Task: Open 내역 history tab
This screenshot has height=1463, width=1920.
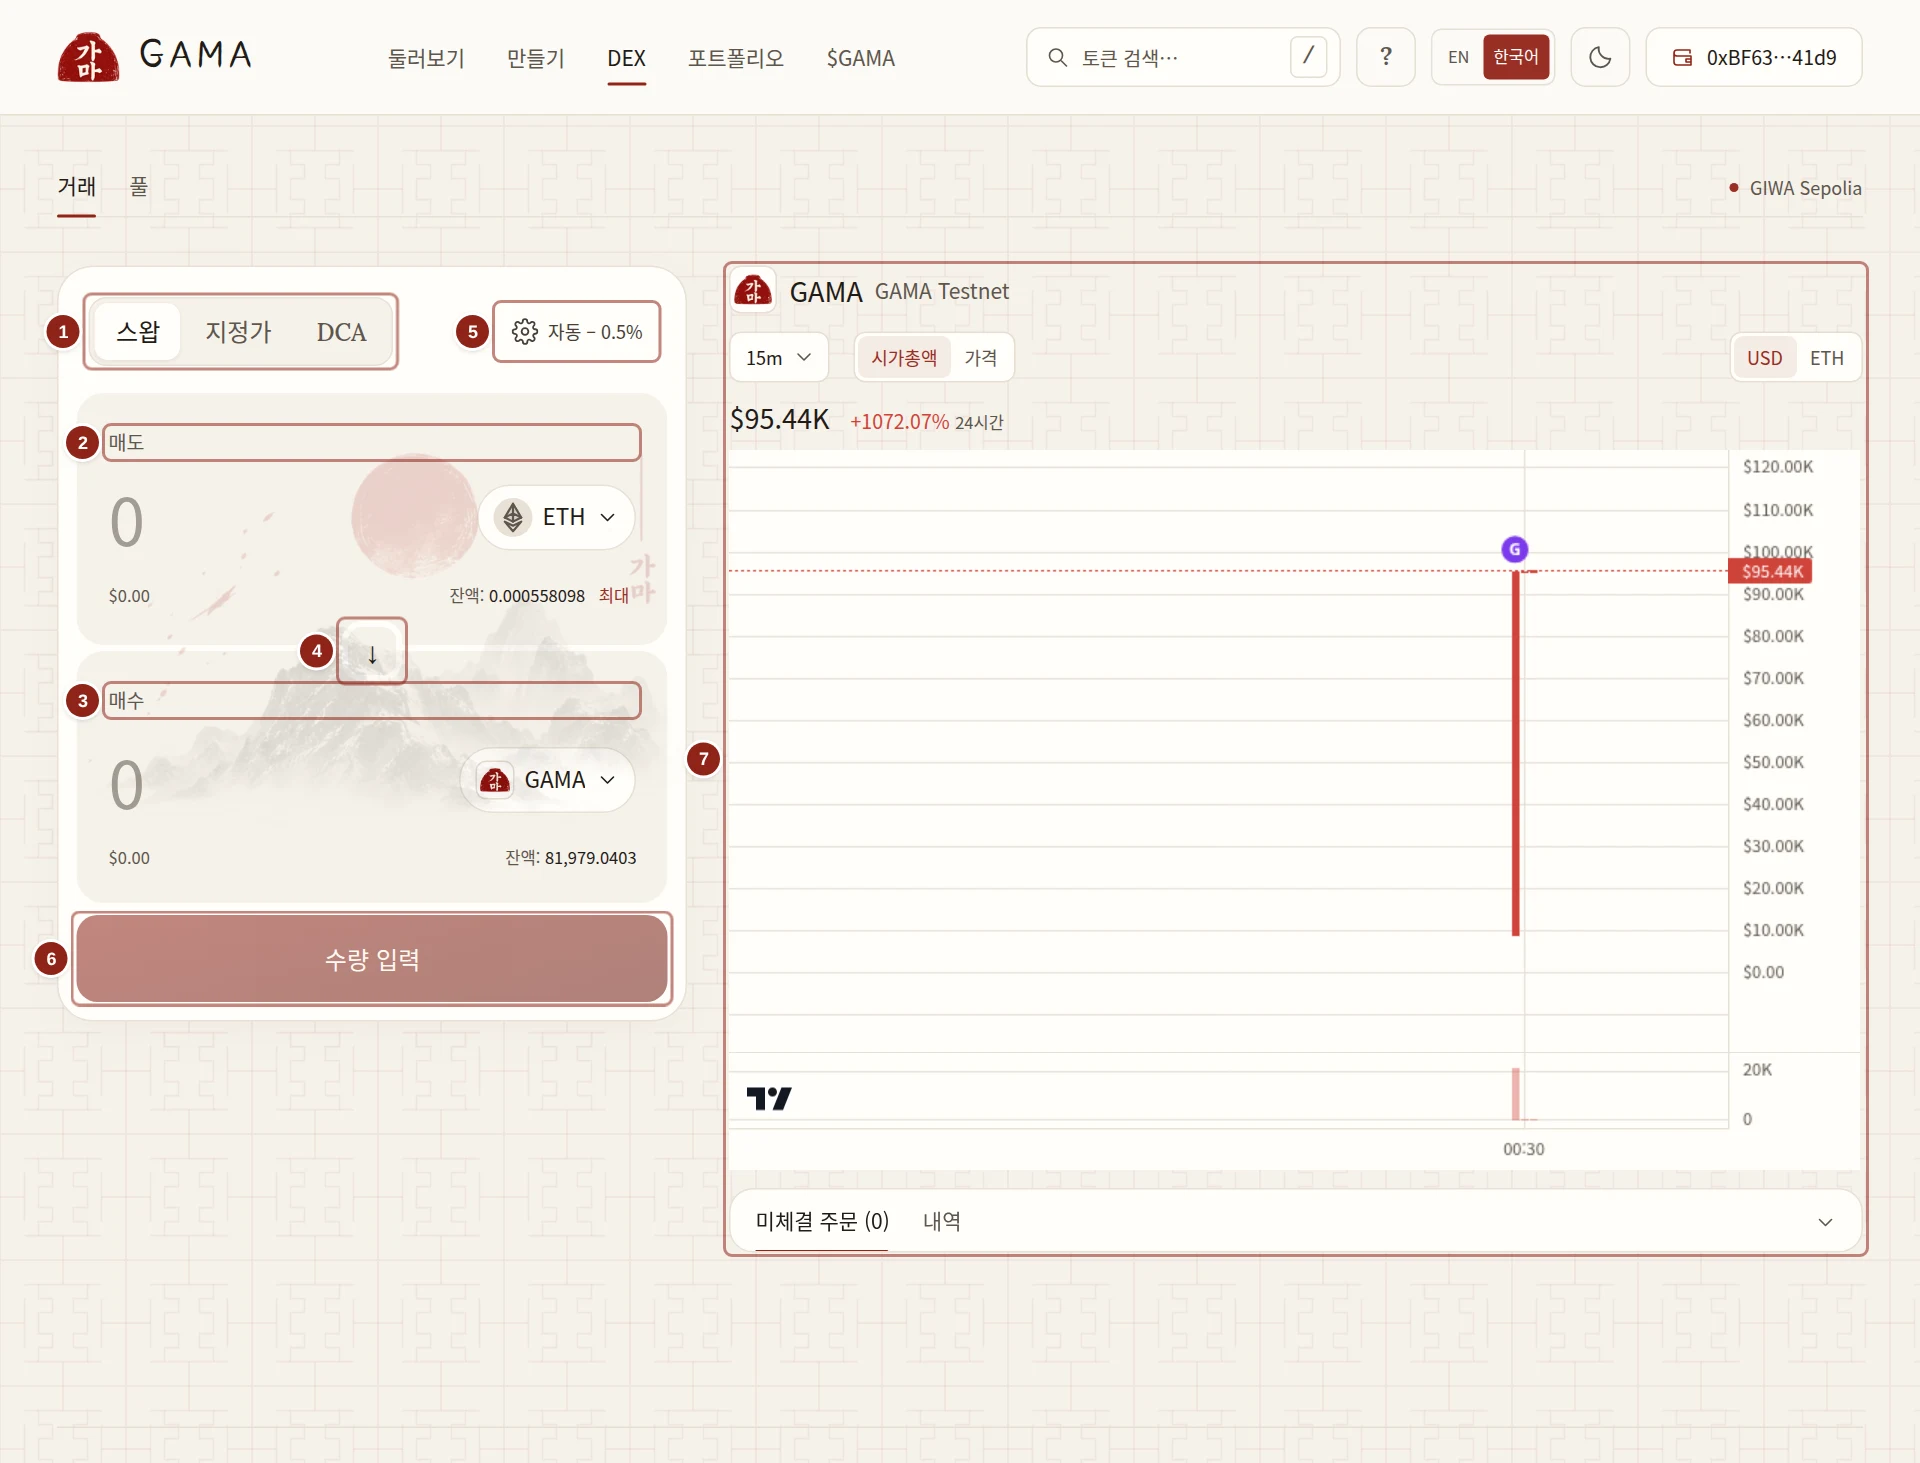Action: click(x=942, y=1221)
